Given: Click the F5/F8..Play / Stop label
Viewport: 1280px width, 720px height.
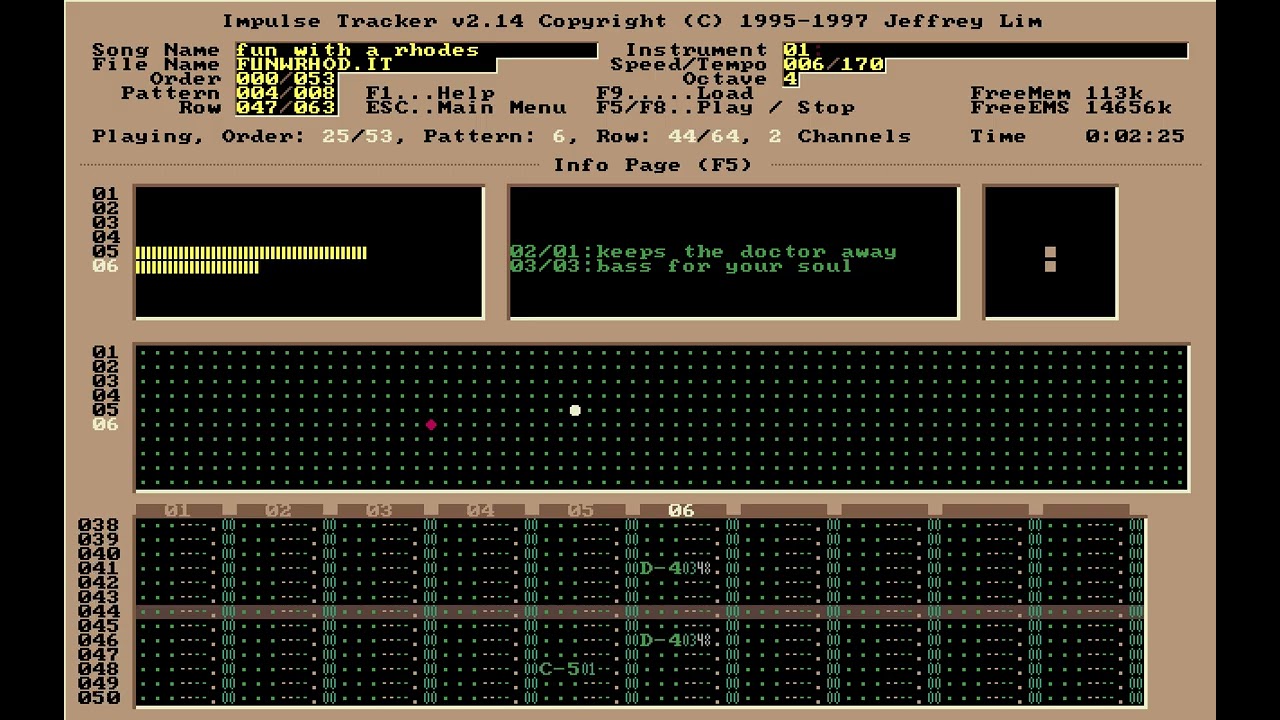Looking at the screenshot, I should [x=726, y=108].
